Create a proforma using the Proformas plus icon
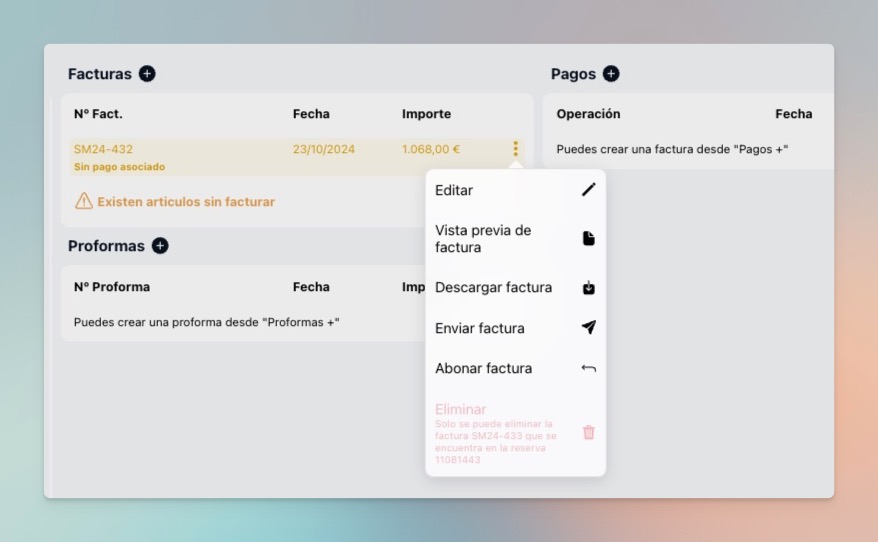The height and width of the screenshot is (542, 878). (160, 246)
